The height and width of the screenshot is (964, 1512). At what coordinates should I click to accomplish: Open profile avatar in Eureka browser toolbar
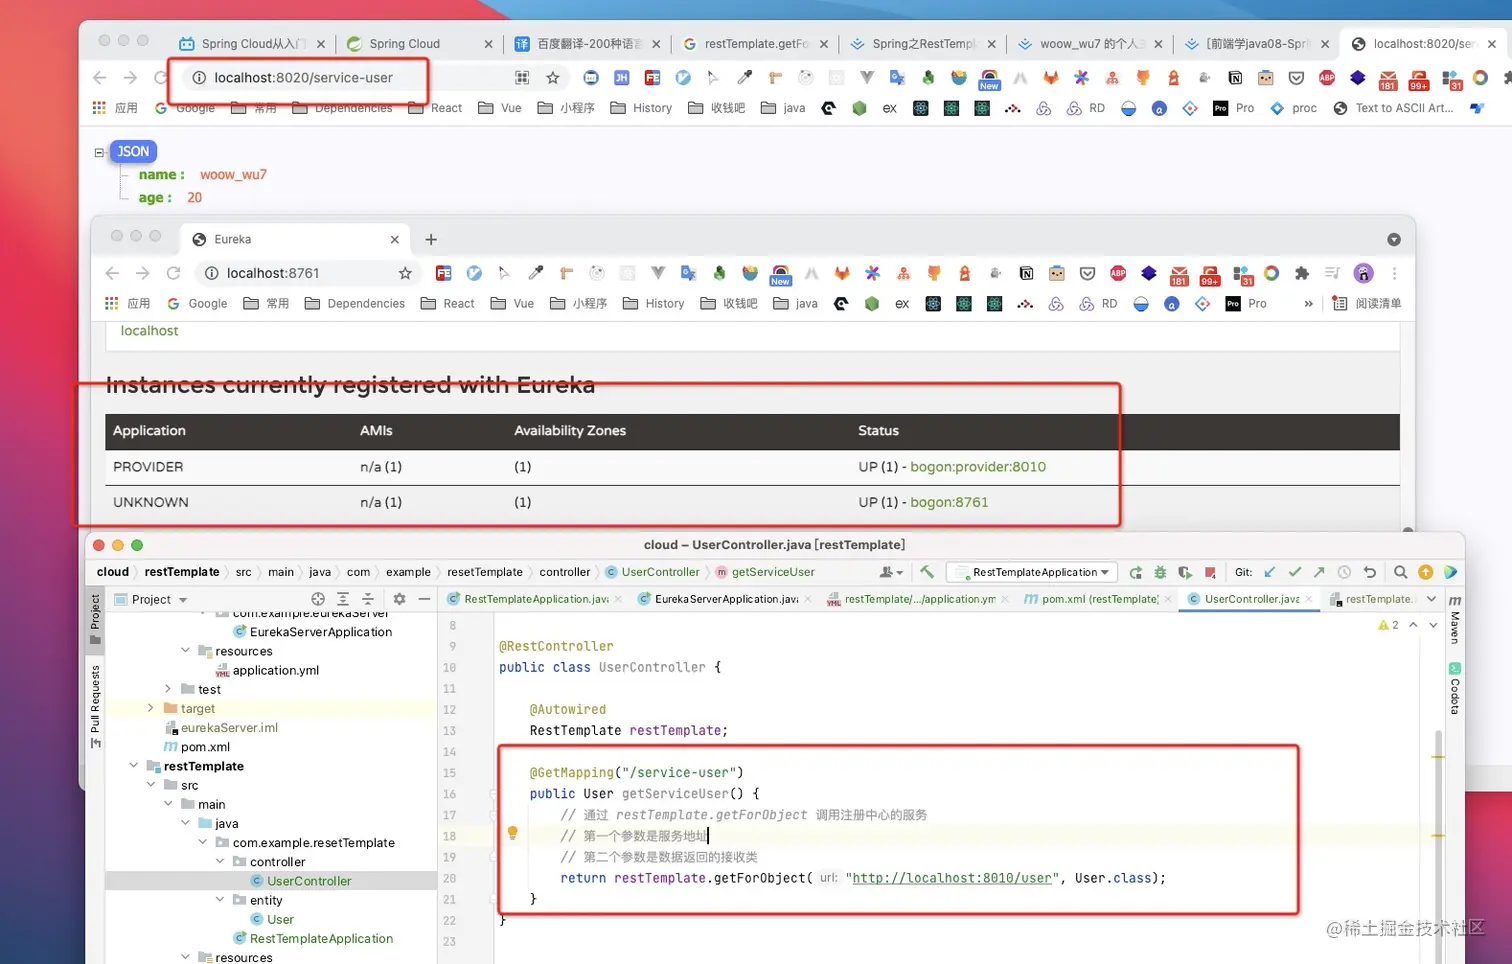(x=1363, y=273)
